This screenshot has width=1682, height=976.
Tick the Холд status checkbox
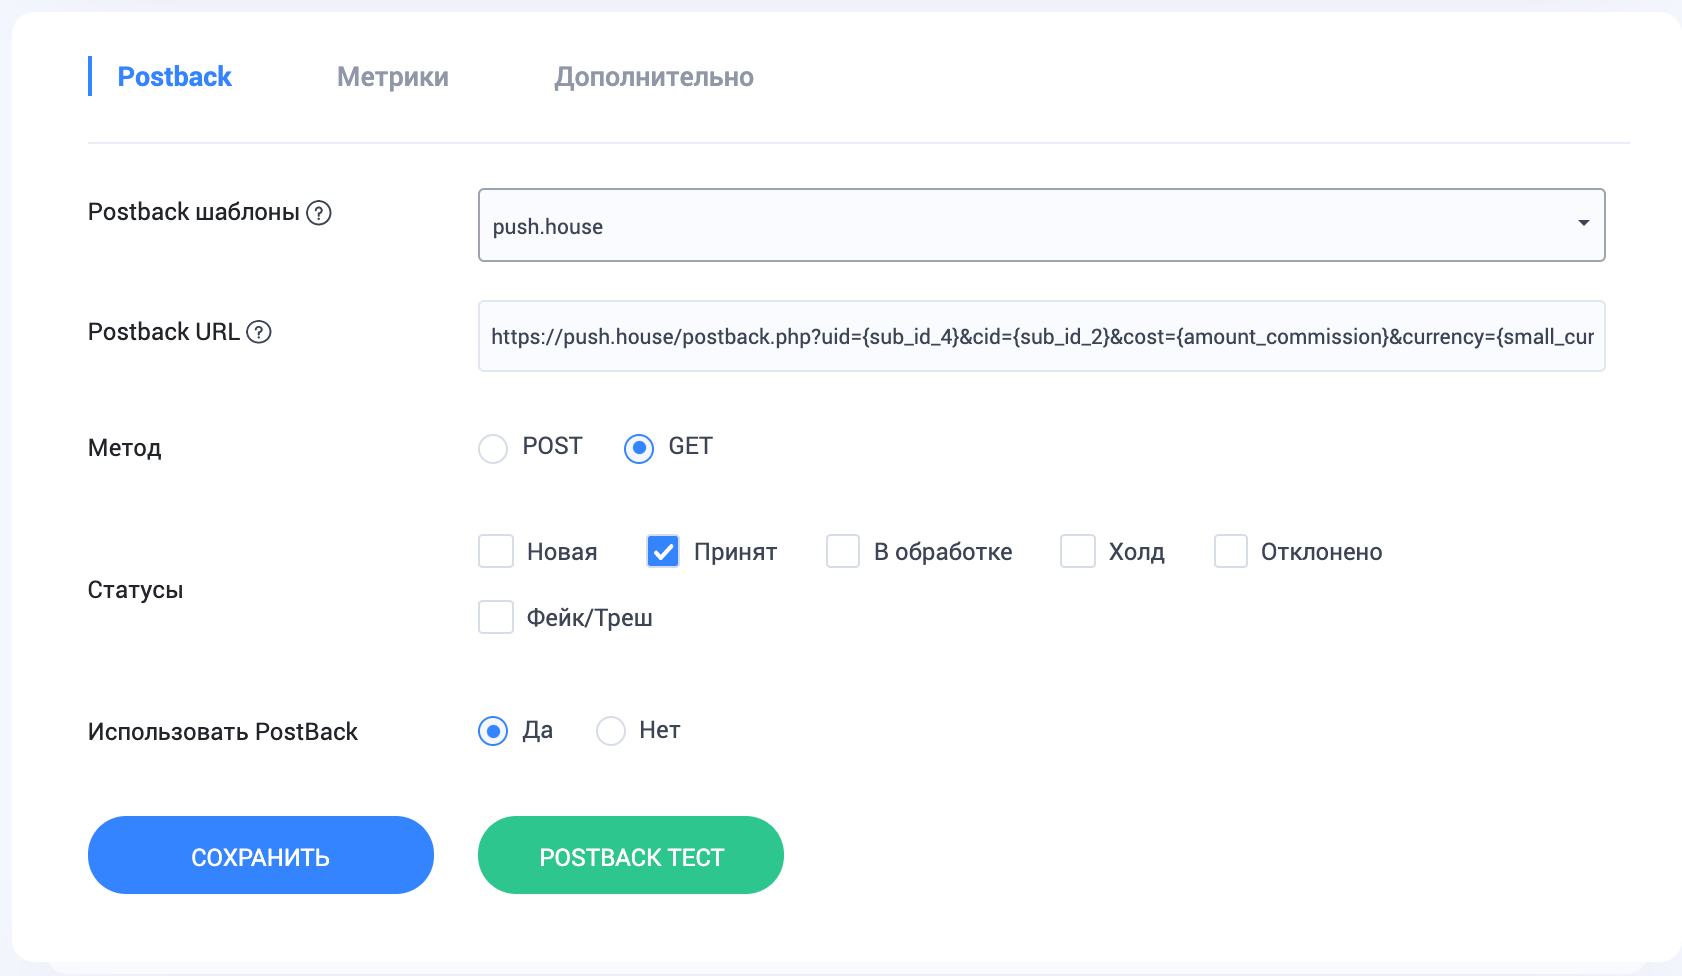1078,551
